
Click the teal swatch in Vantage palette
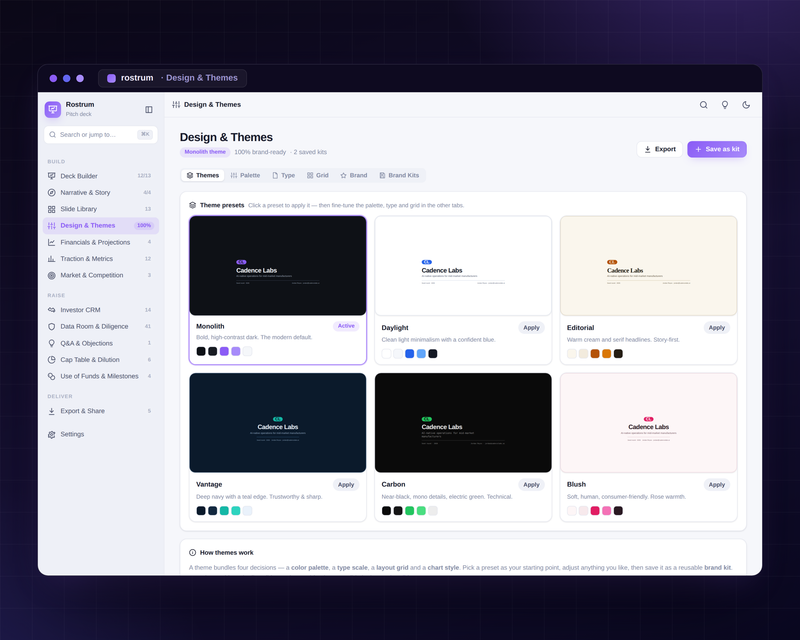[x=224, y=511]
